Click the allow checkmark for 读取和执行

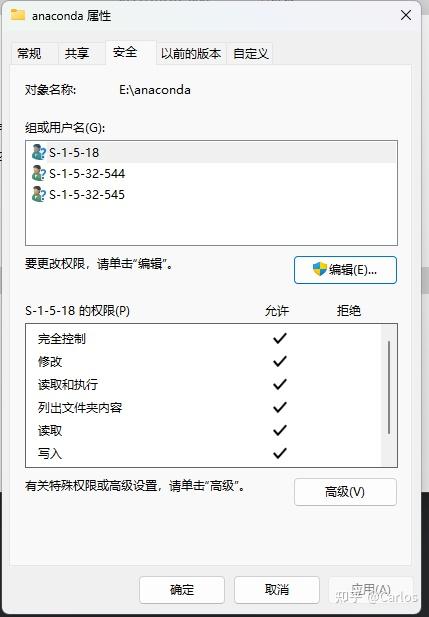pos(279,384)
